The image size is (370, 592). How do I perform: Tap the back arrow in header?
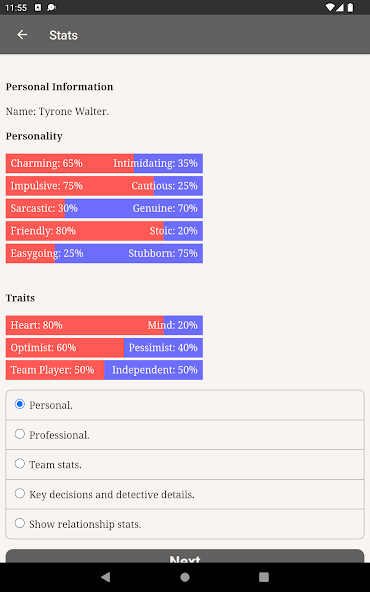click(22, 35)
